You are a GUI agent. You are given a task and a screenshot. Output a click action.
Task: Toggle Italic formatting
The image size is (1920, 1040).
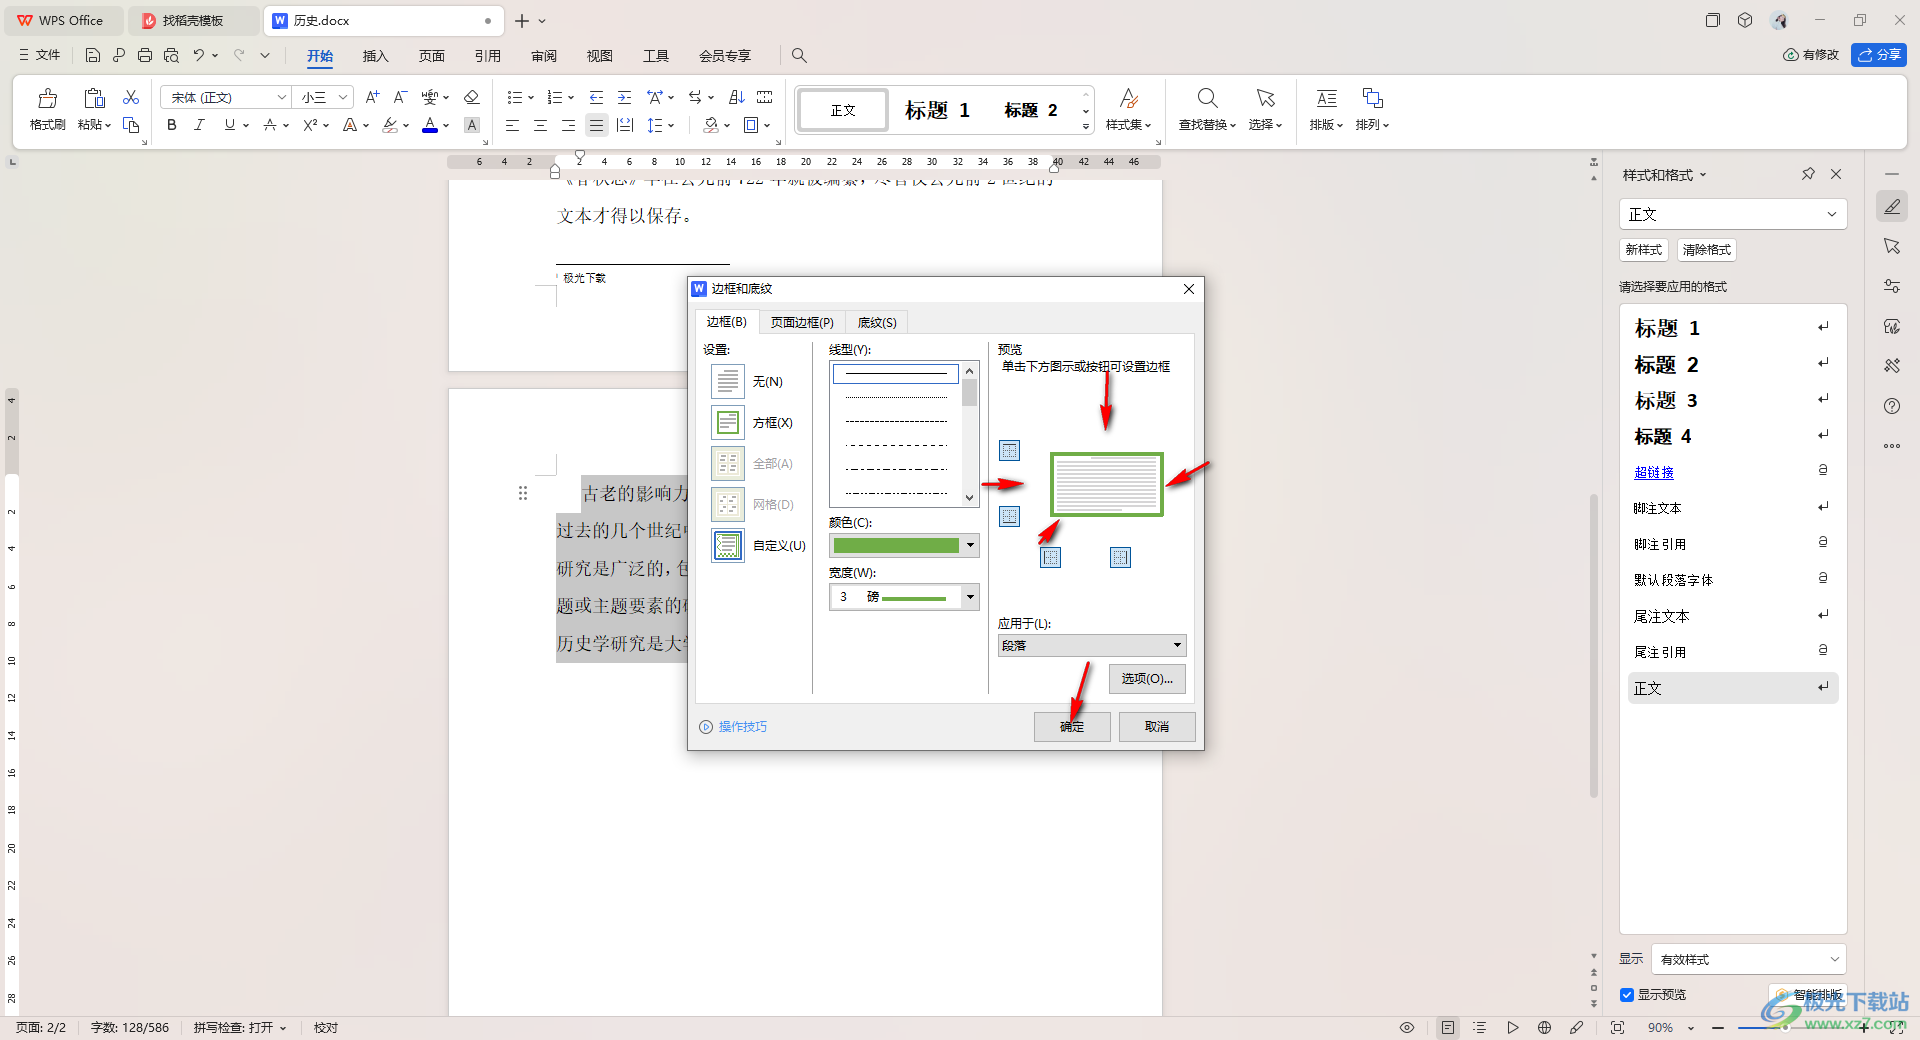[199, 125]
